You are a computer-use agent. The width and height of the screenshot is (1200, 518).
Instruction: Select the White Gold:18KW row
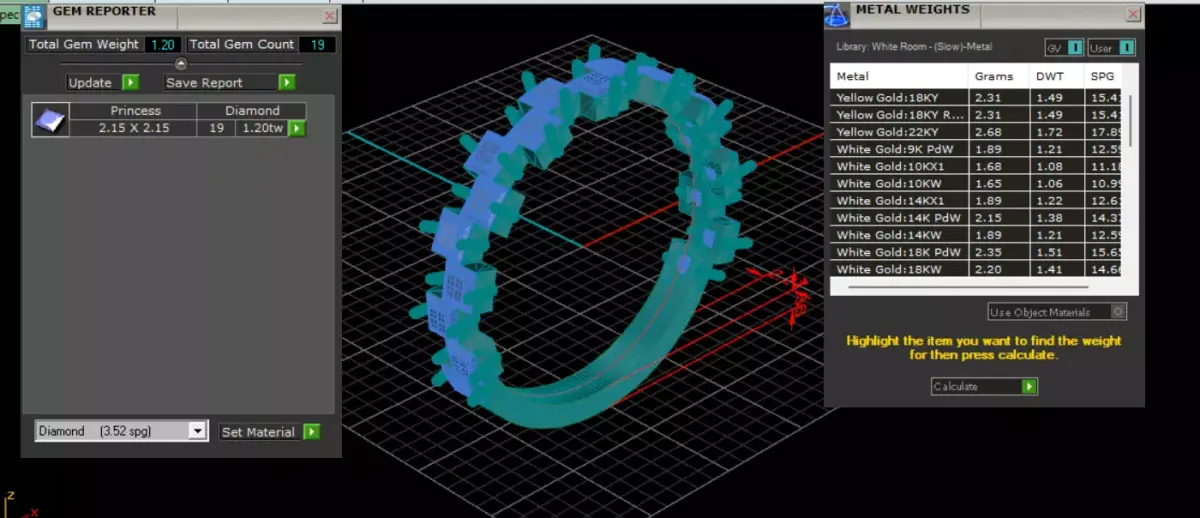(976, 269)
